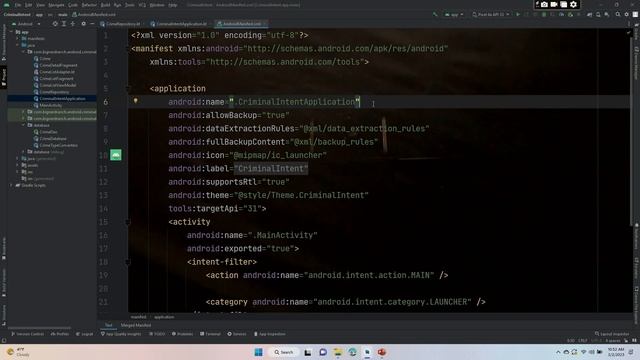This screenshot has height=360, width=640.
Task: Click the overlay settings gear icon
Action: click(x=573, y=4)
